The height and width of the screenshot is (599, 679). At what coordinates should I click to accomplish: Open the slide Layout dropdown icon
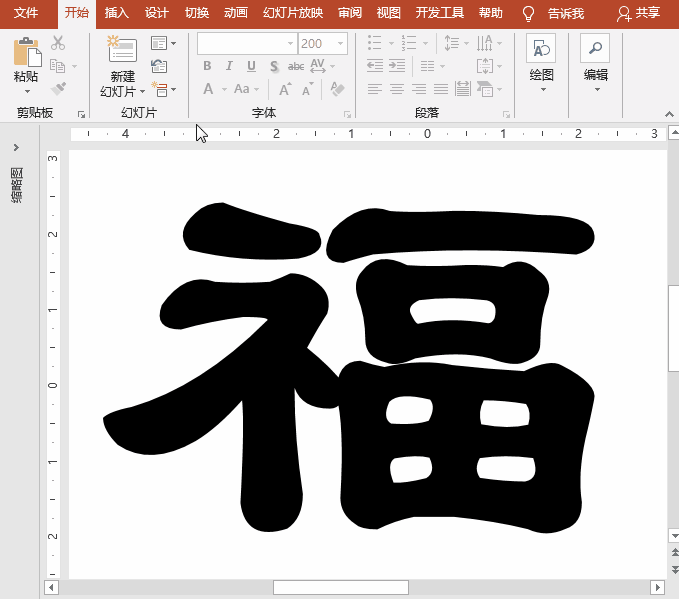(163, 43)
